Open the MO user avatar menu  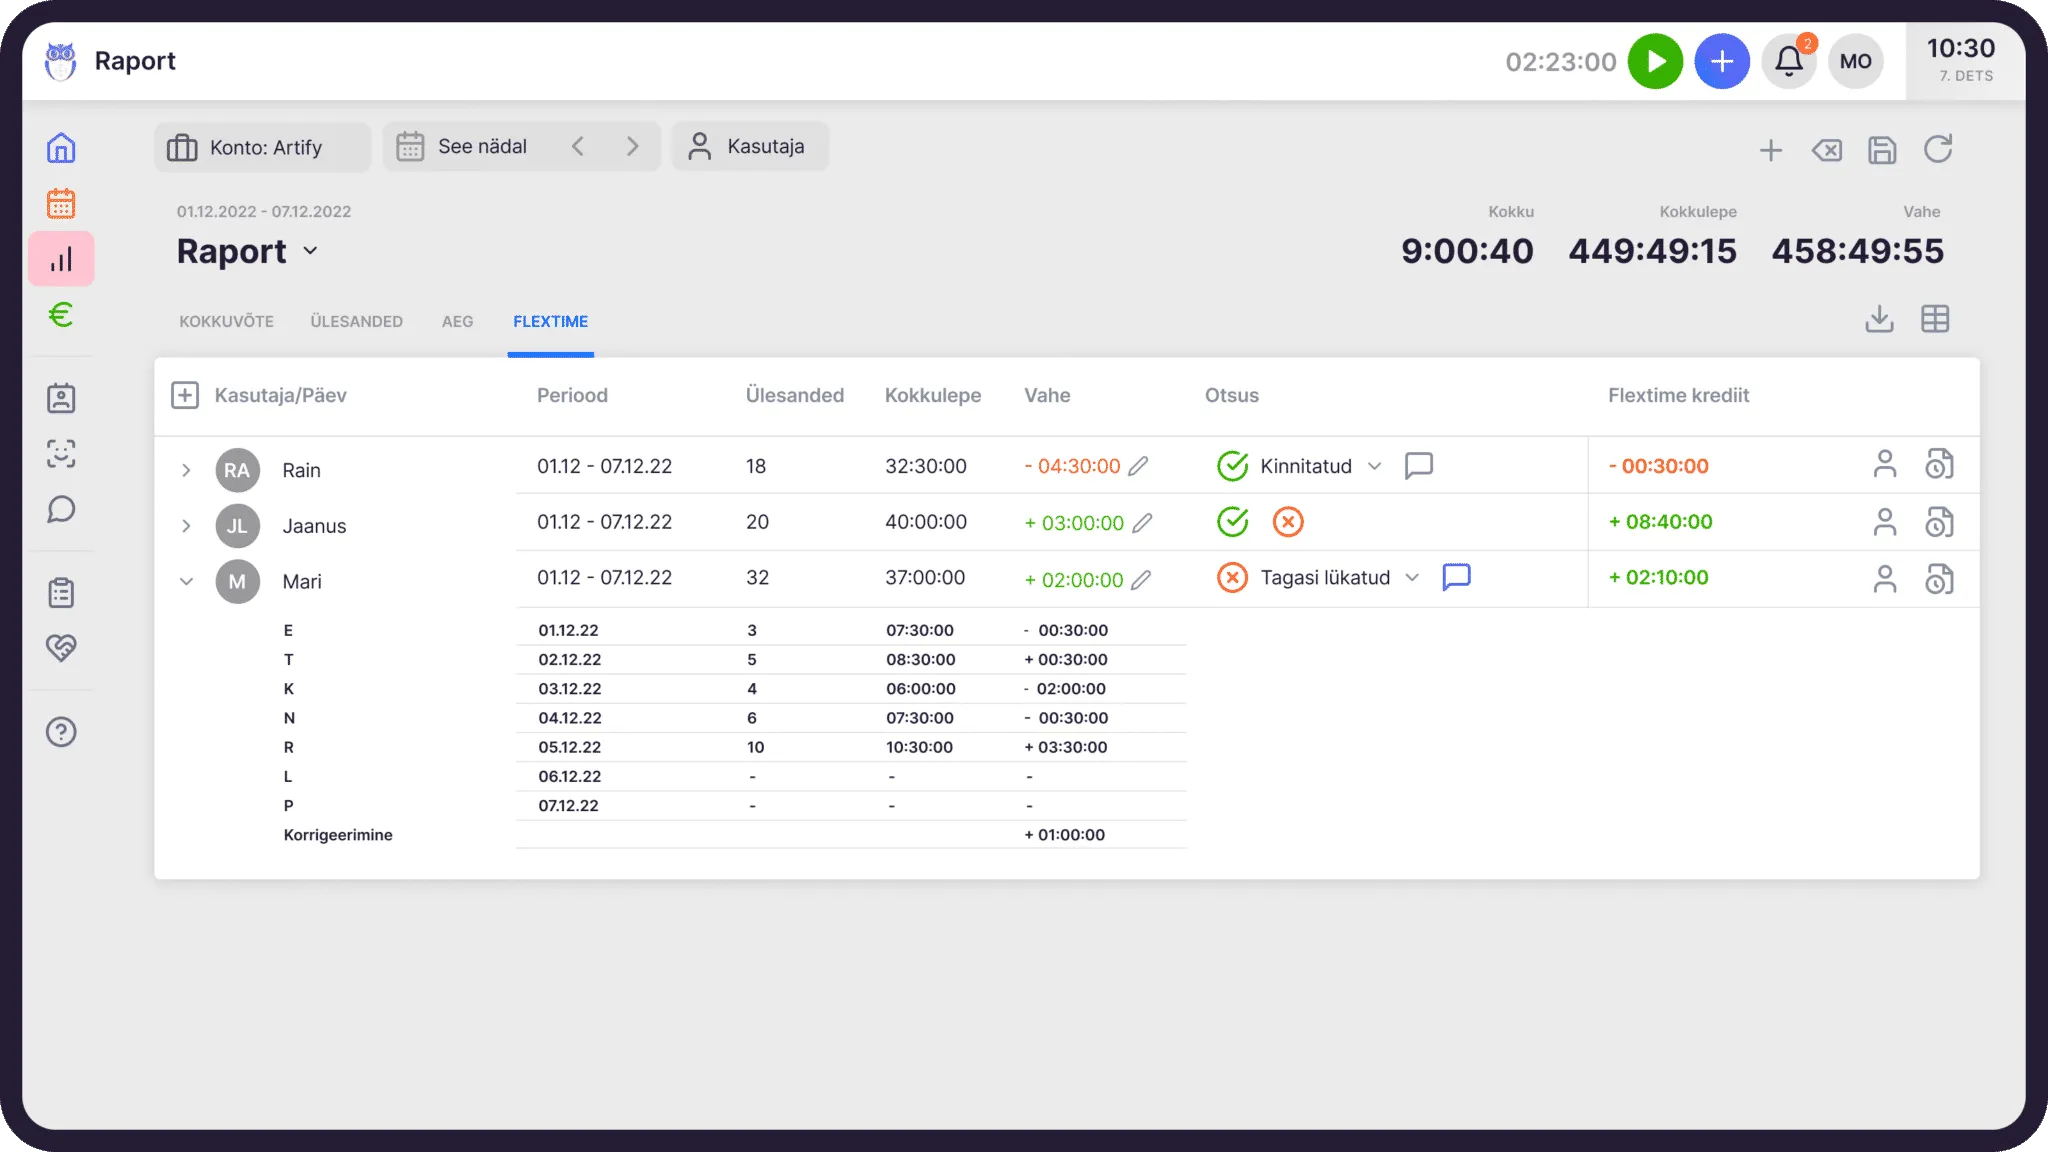(x=1856, y=61)
